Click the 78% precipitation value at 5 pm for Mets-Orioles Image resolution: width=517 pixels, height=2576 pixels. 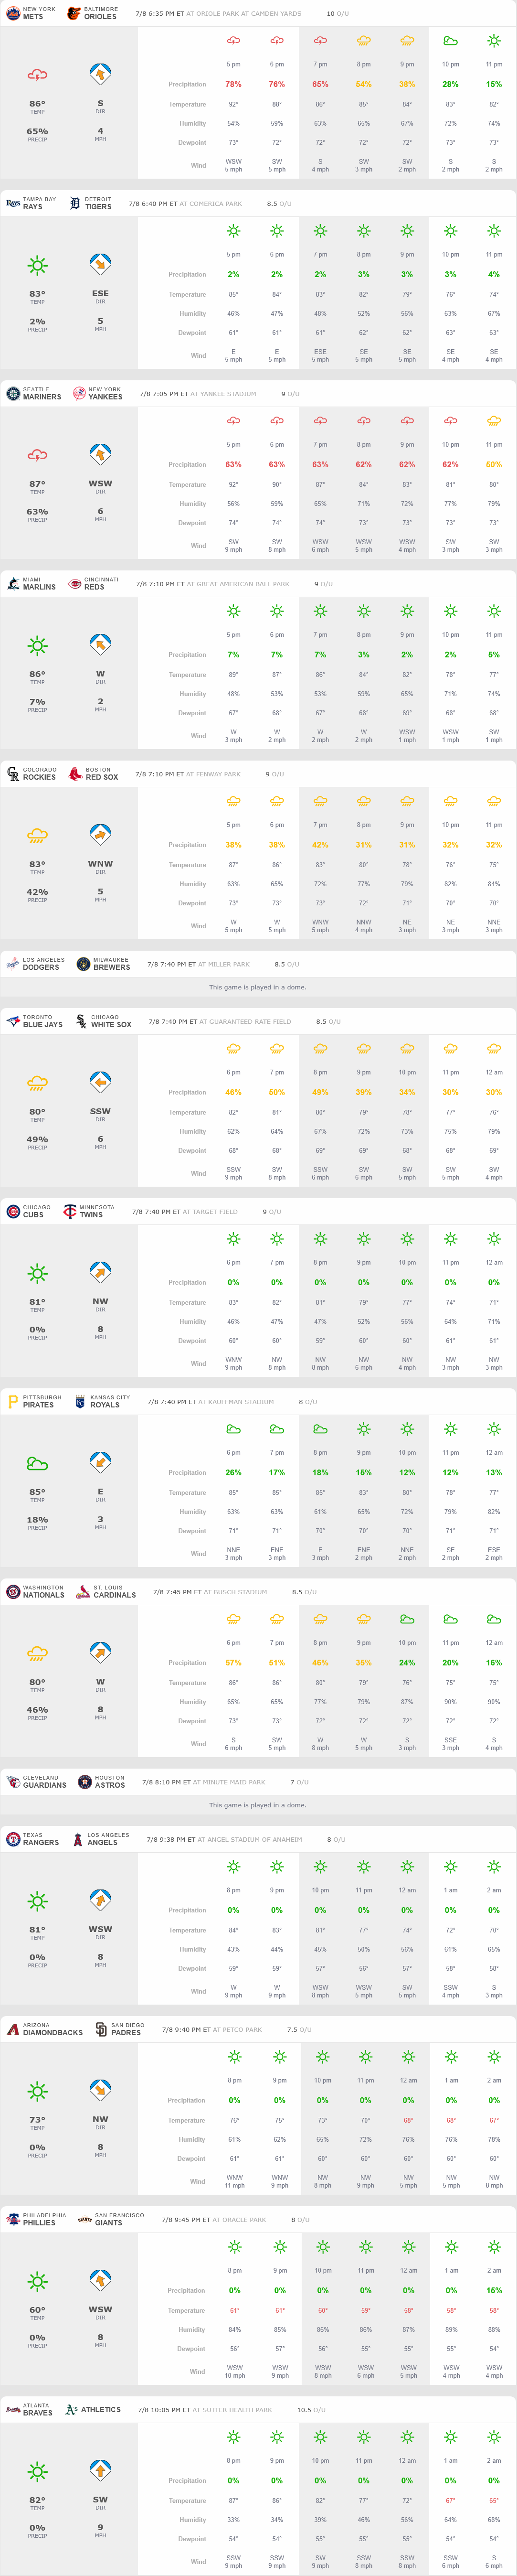click(x=233, y=84)
